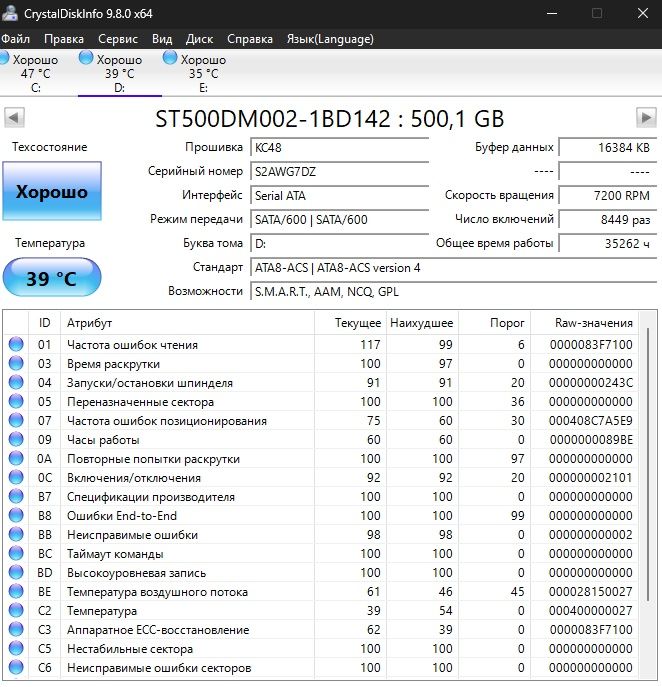Click the CrystalDiskInfo app icon in title bar
Screen dimensions: 662x687
click(10, 13)
